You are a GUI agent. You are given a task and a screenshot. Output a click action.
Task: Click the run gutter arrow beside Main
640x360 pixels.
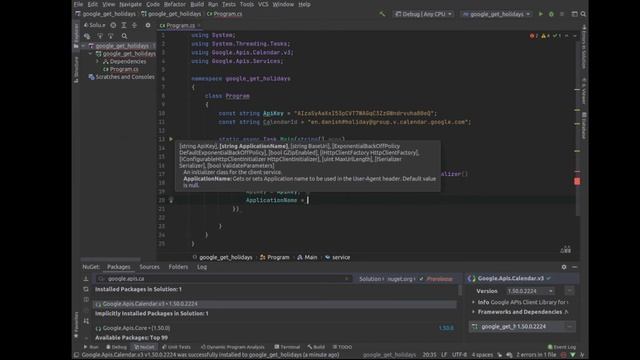(x=171, y=139)
